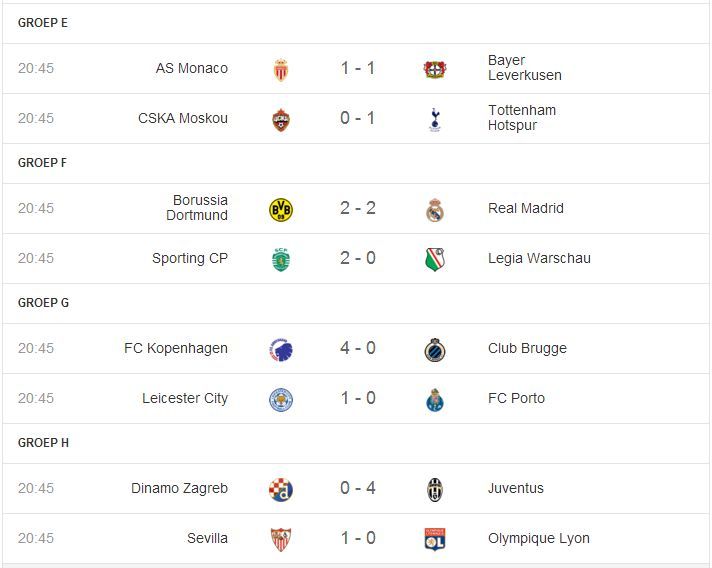Select the Real Madrid crest icon
This screenshot has width=712, height=568.
click(435, 210)
